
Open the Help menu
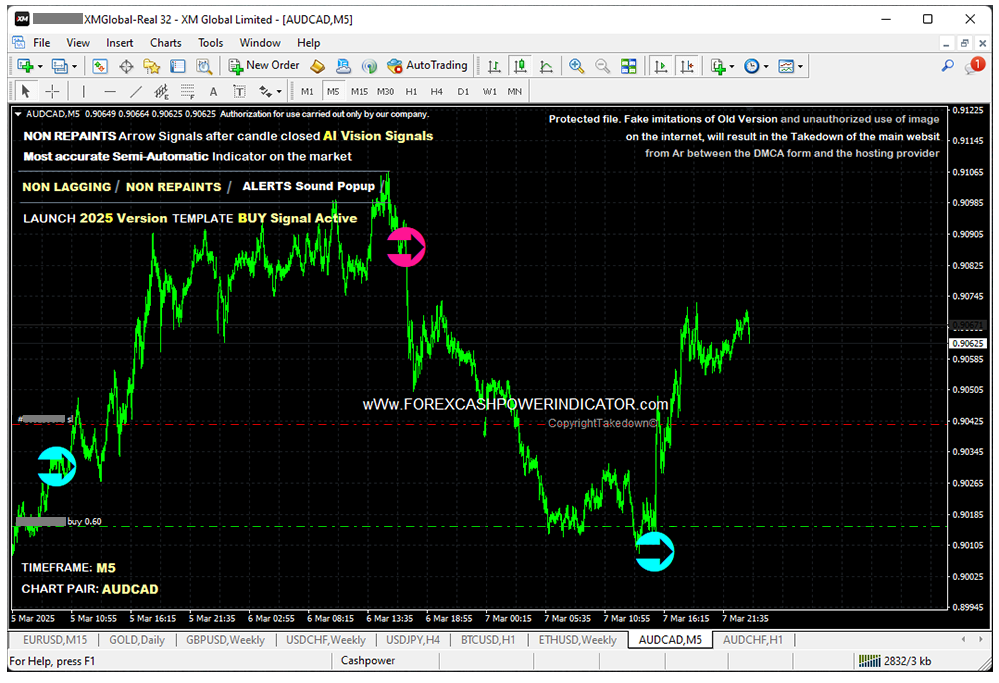(x=308, y=43)
